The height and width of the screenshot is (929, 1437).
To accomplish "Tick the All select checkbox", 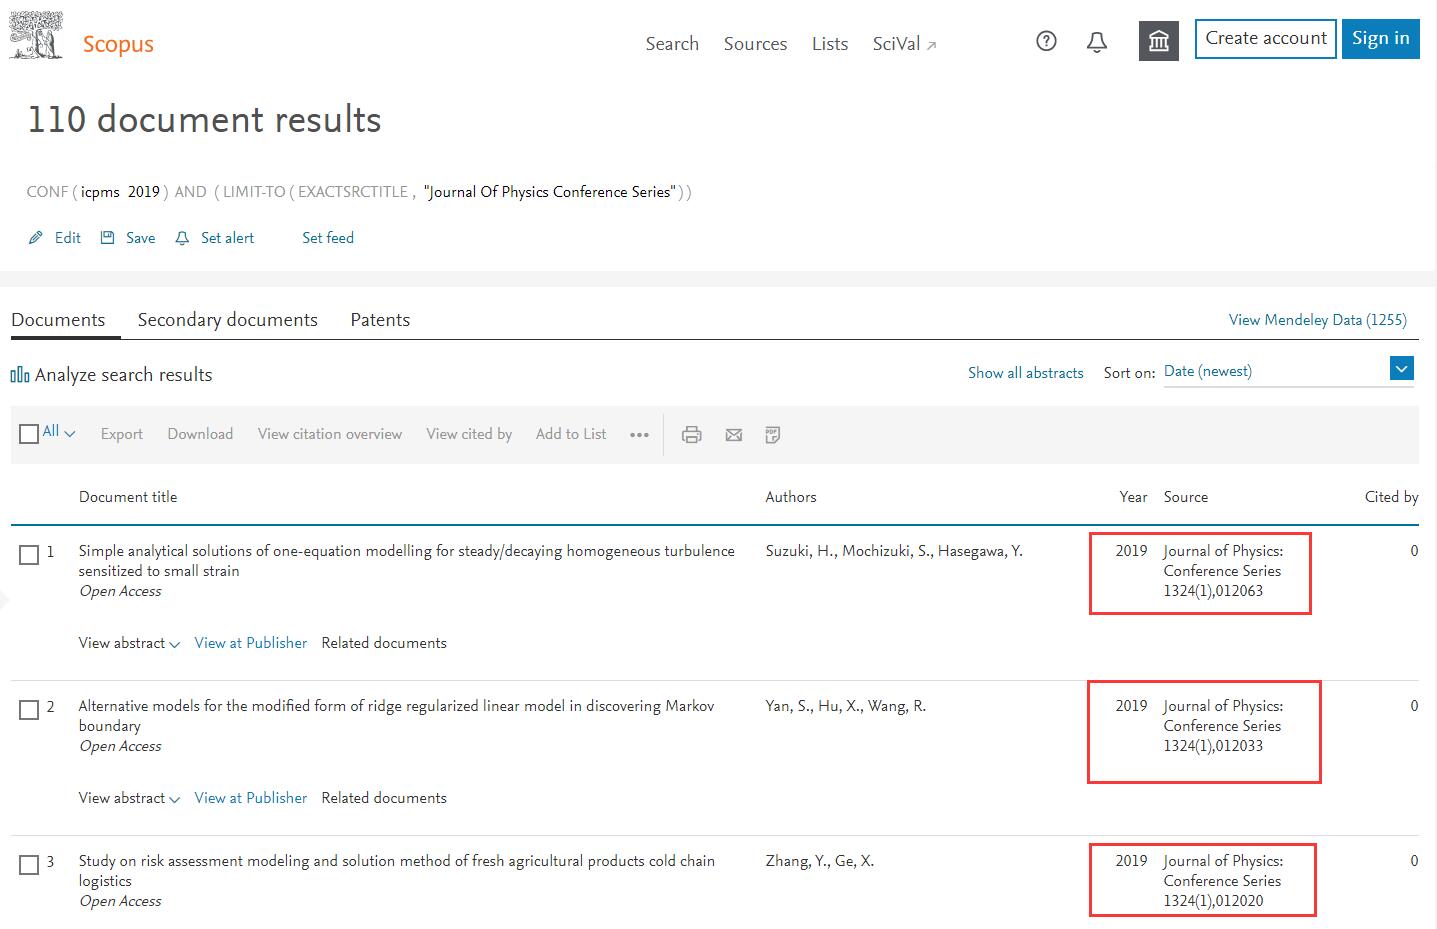I will (x=29, y=433).
